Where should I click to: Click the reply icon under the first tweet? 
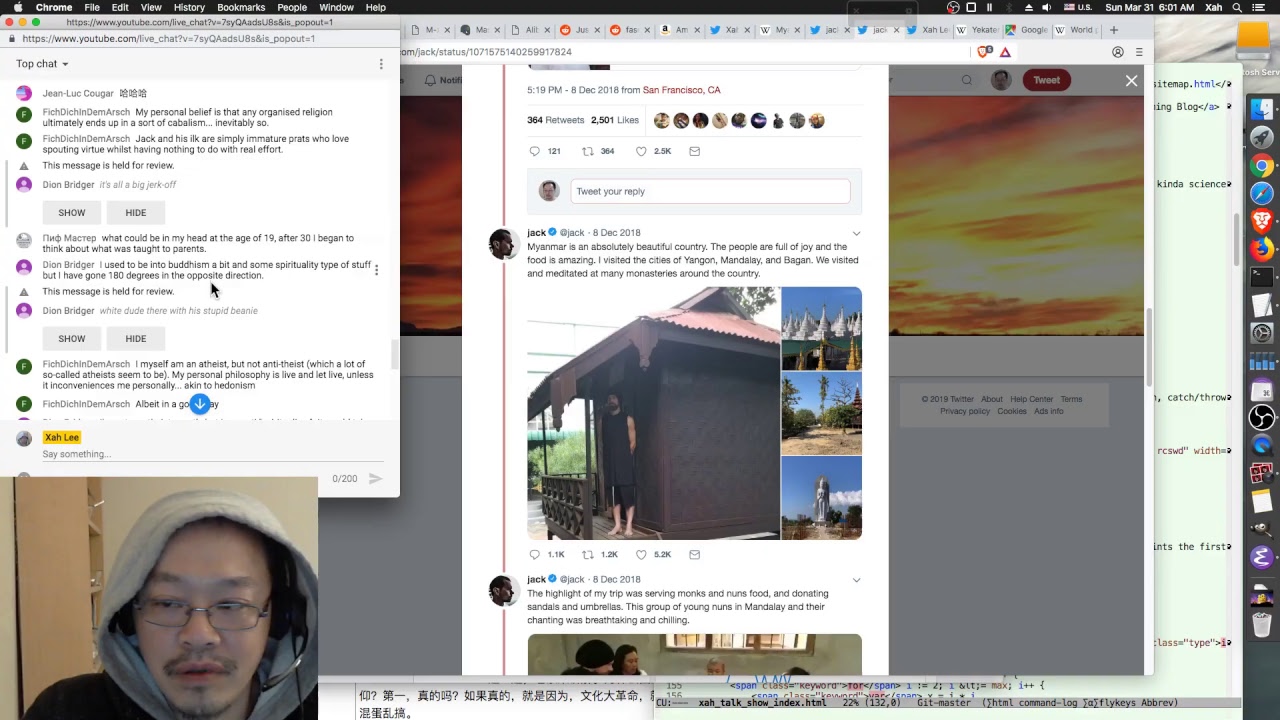[535, 151]
